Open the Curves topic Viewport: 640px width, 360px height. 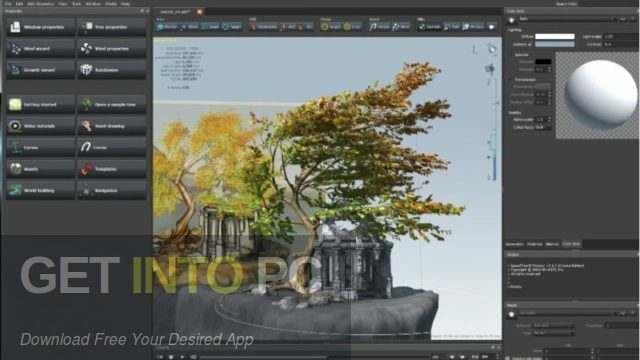[x=40, y=147]
